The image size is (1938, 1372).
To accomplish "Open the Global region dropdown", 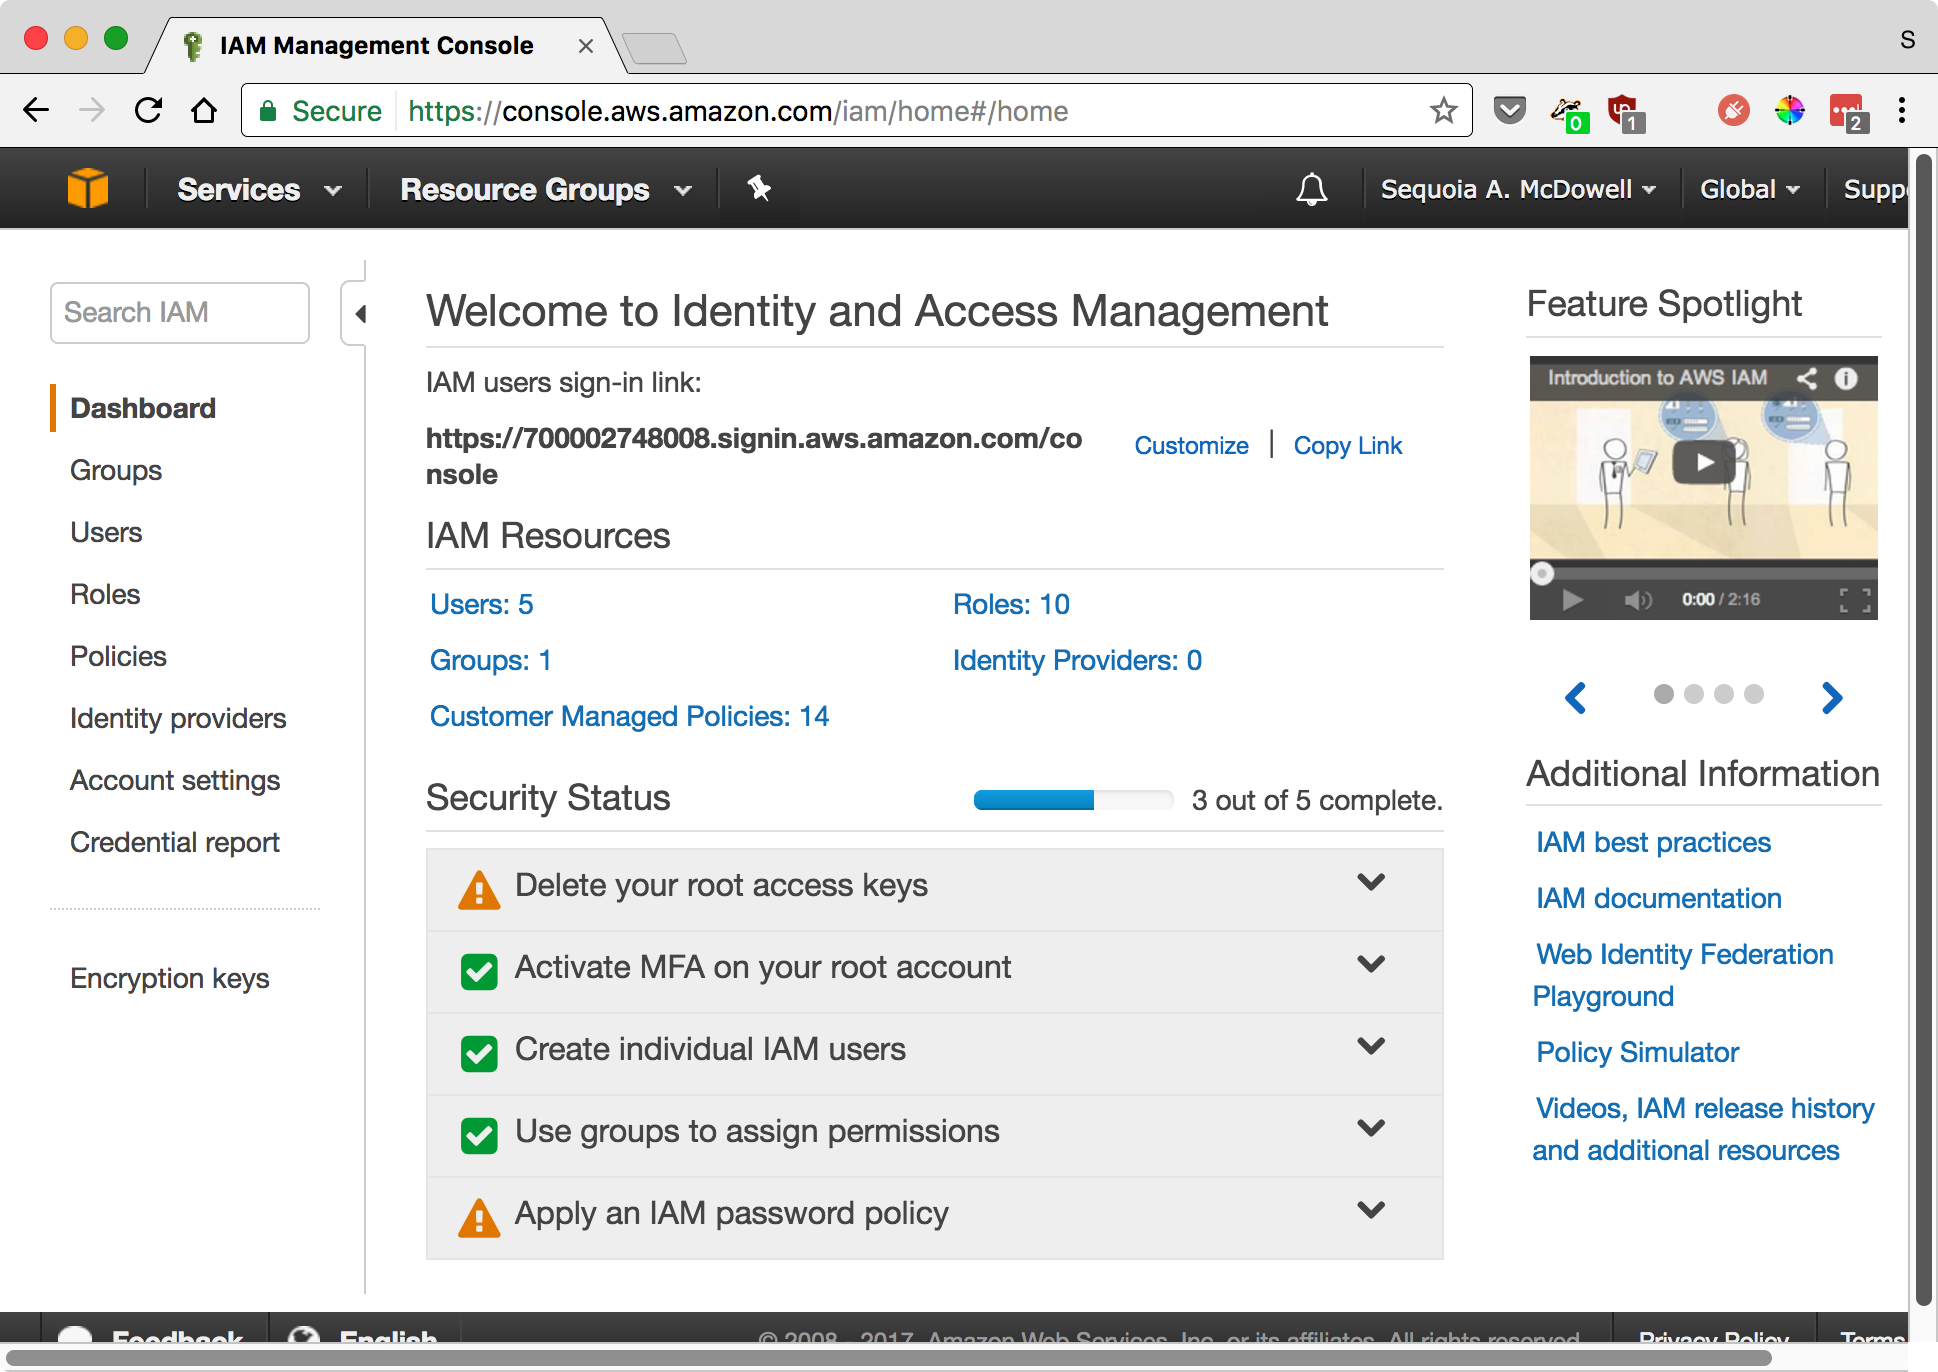I will pos(1750,189).
